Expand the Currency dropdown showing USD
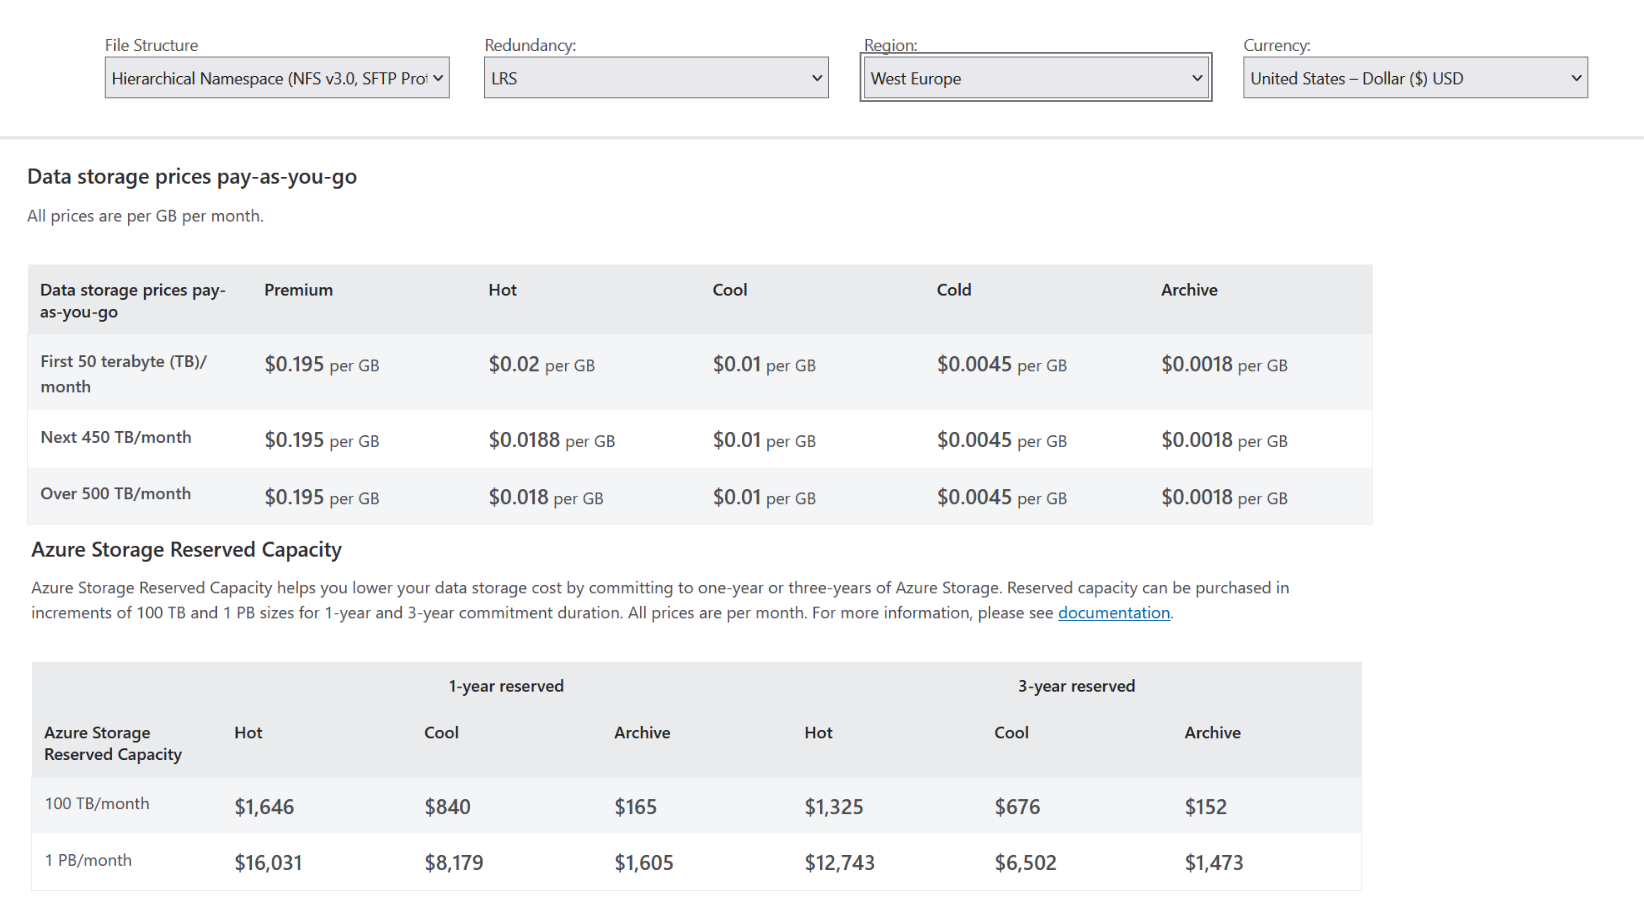The image size is (1644, 910). (x=1414, y=78)
